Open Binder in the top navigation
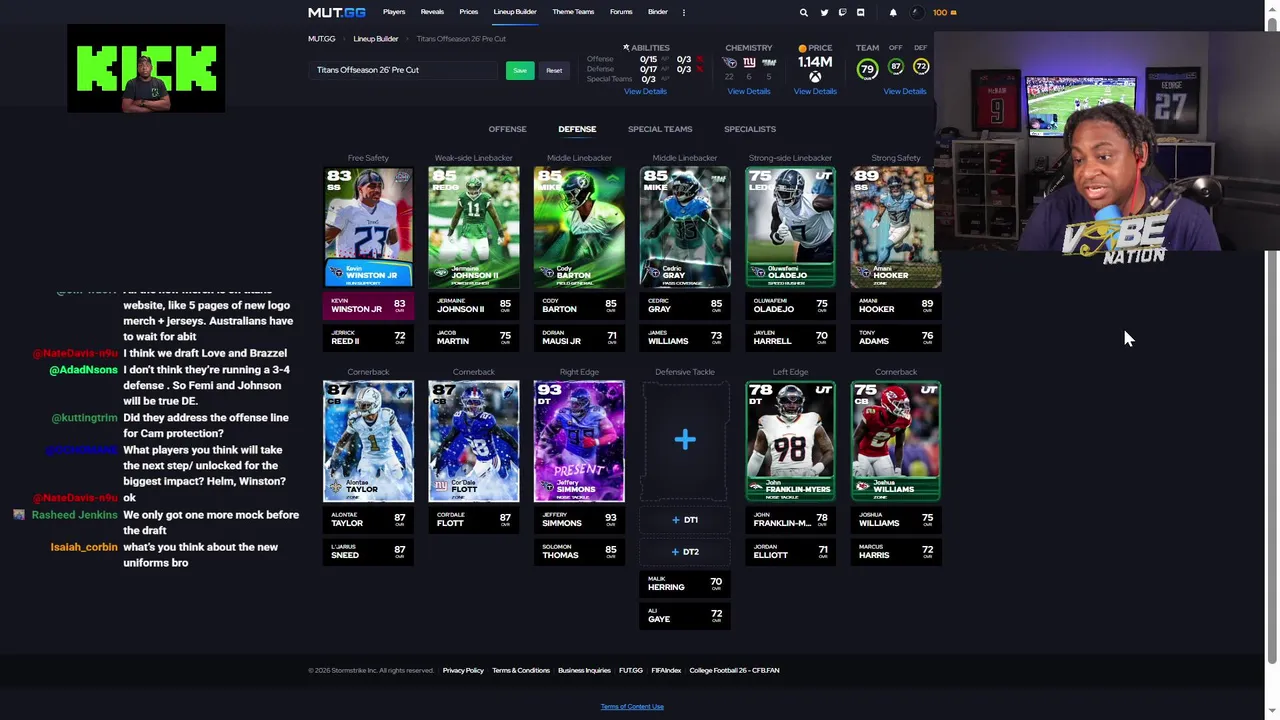This screenshot has width=1280, height=720. [x=657, y=12]
